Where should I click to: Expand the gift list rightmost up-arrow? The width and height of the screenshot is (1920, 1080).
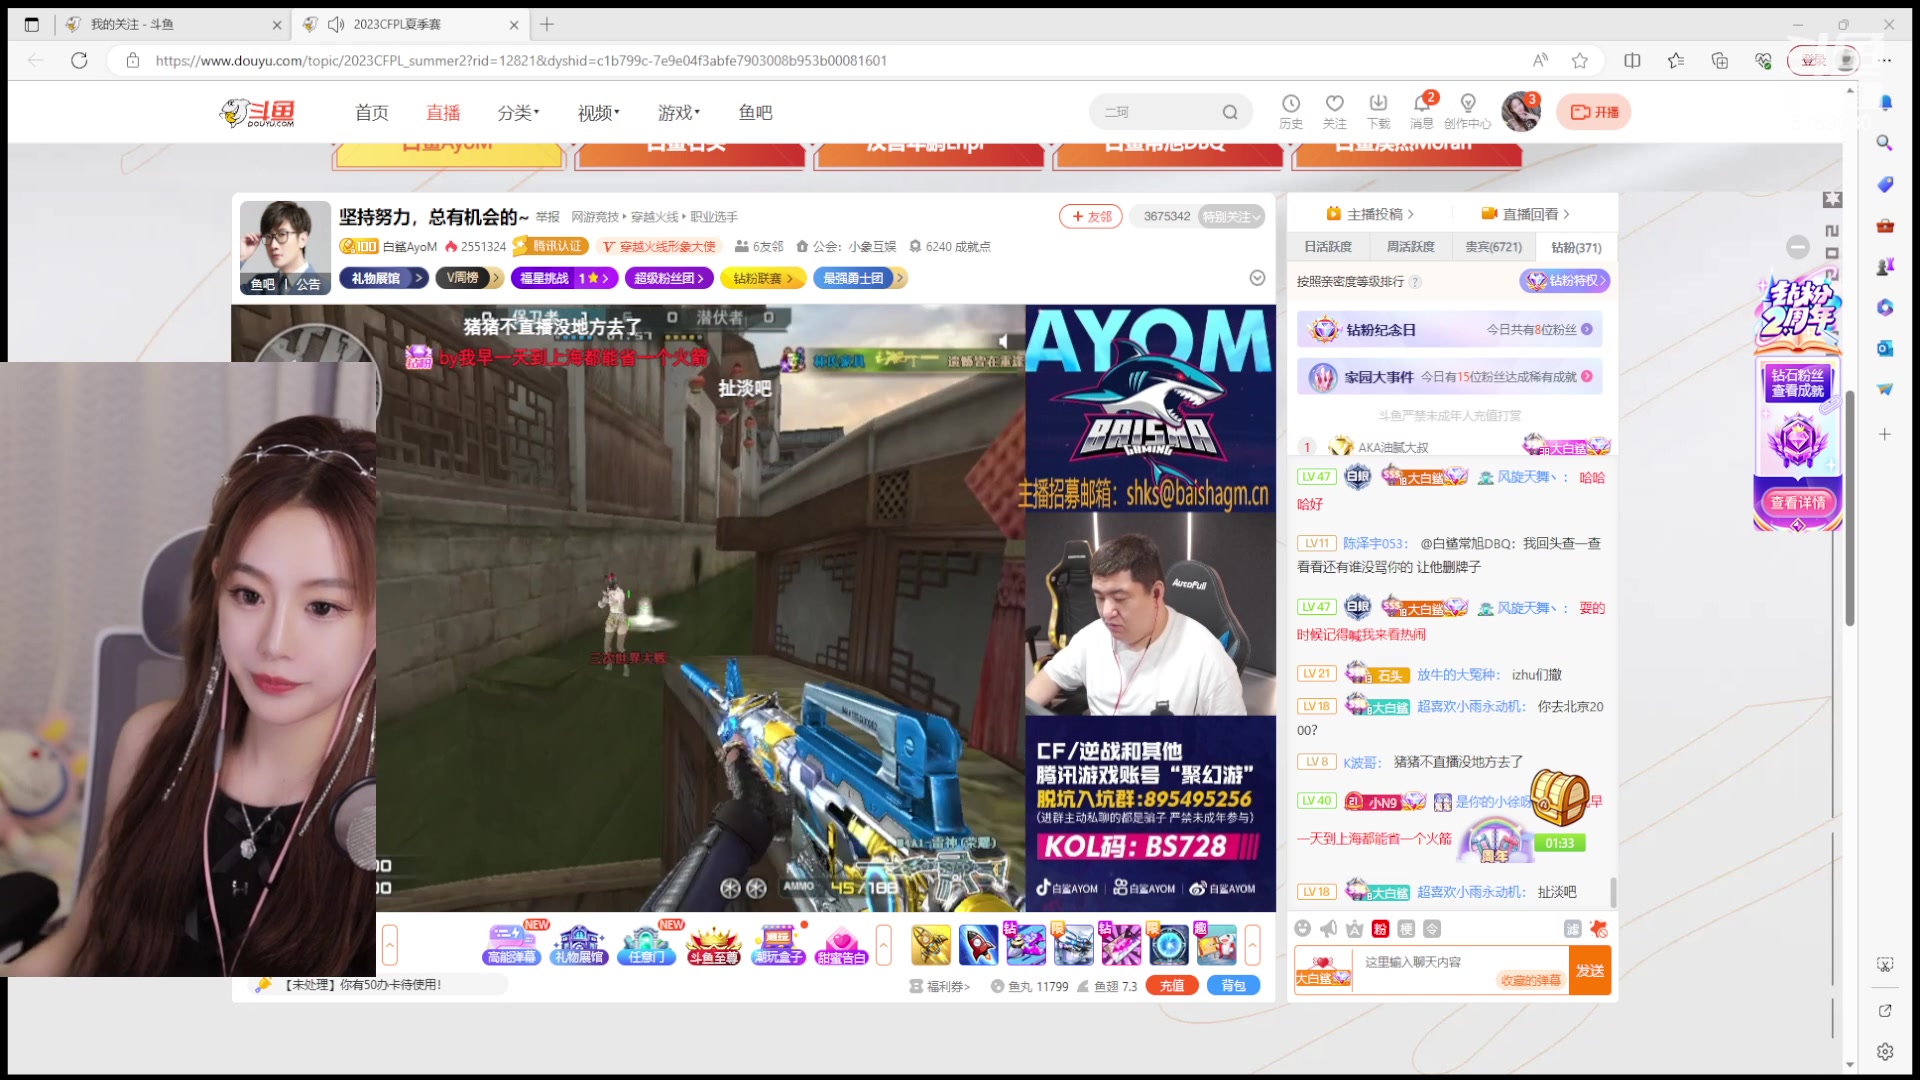coord(1252,945)
